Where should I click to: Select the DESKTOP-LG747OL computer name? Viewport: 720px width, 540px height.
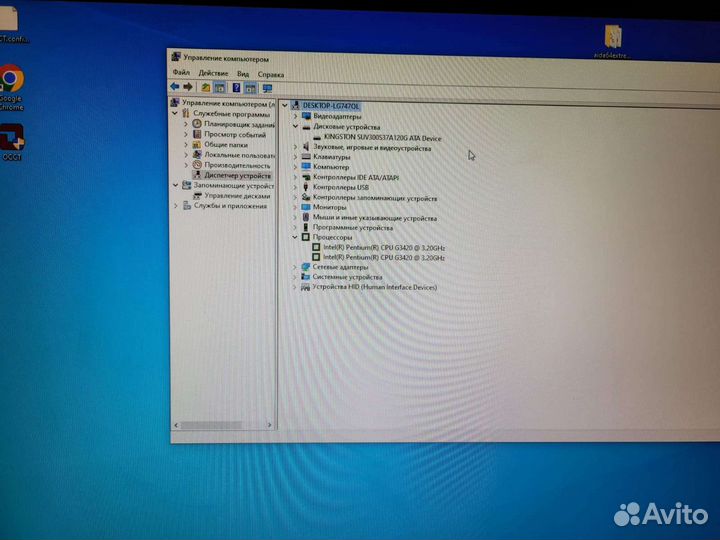[x=331, y=106]
